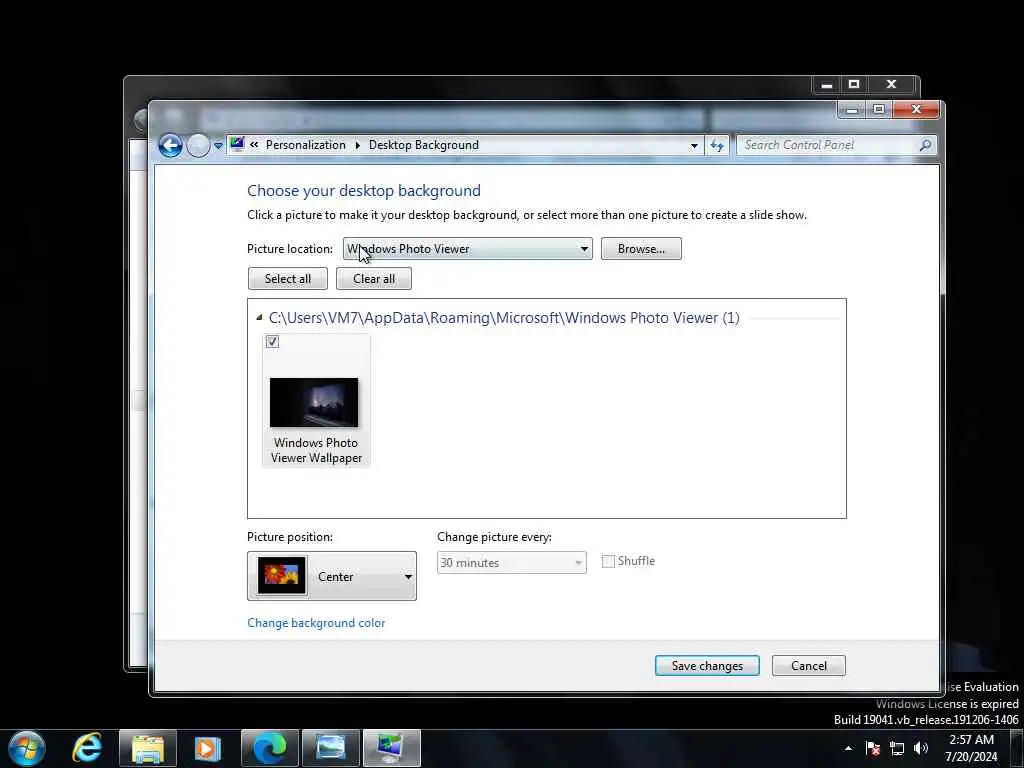Open Change background color link
Viewport: 1024px width, 768px height.
click(316, 623)
